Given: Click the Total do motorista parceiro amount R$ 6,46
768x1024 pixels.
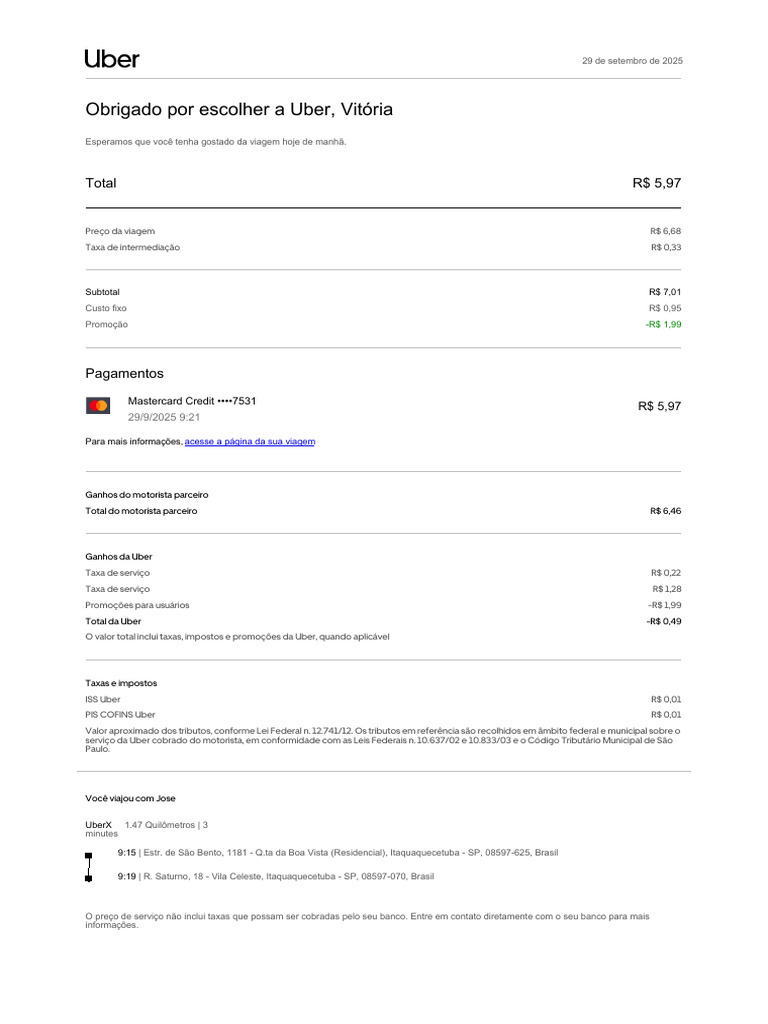Looking at the screenshot, I should 665,511.
